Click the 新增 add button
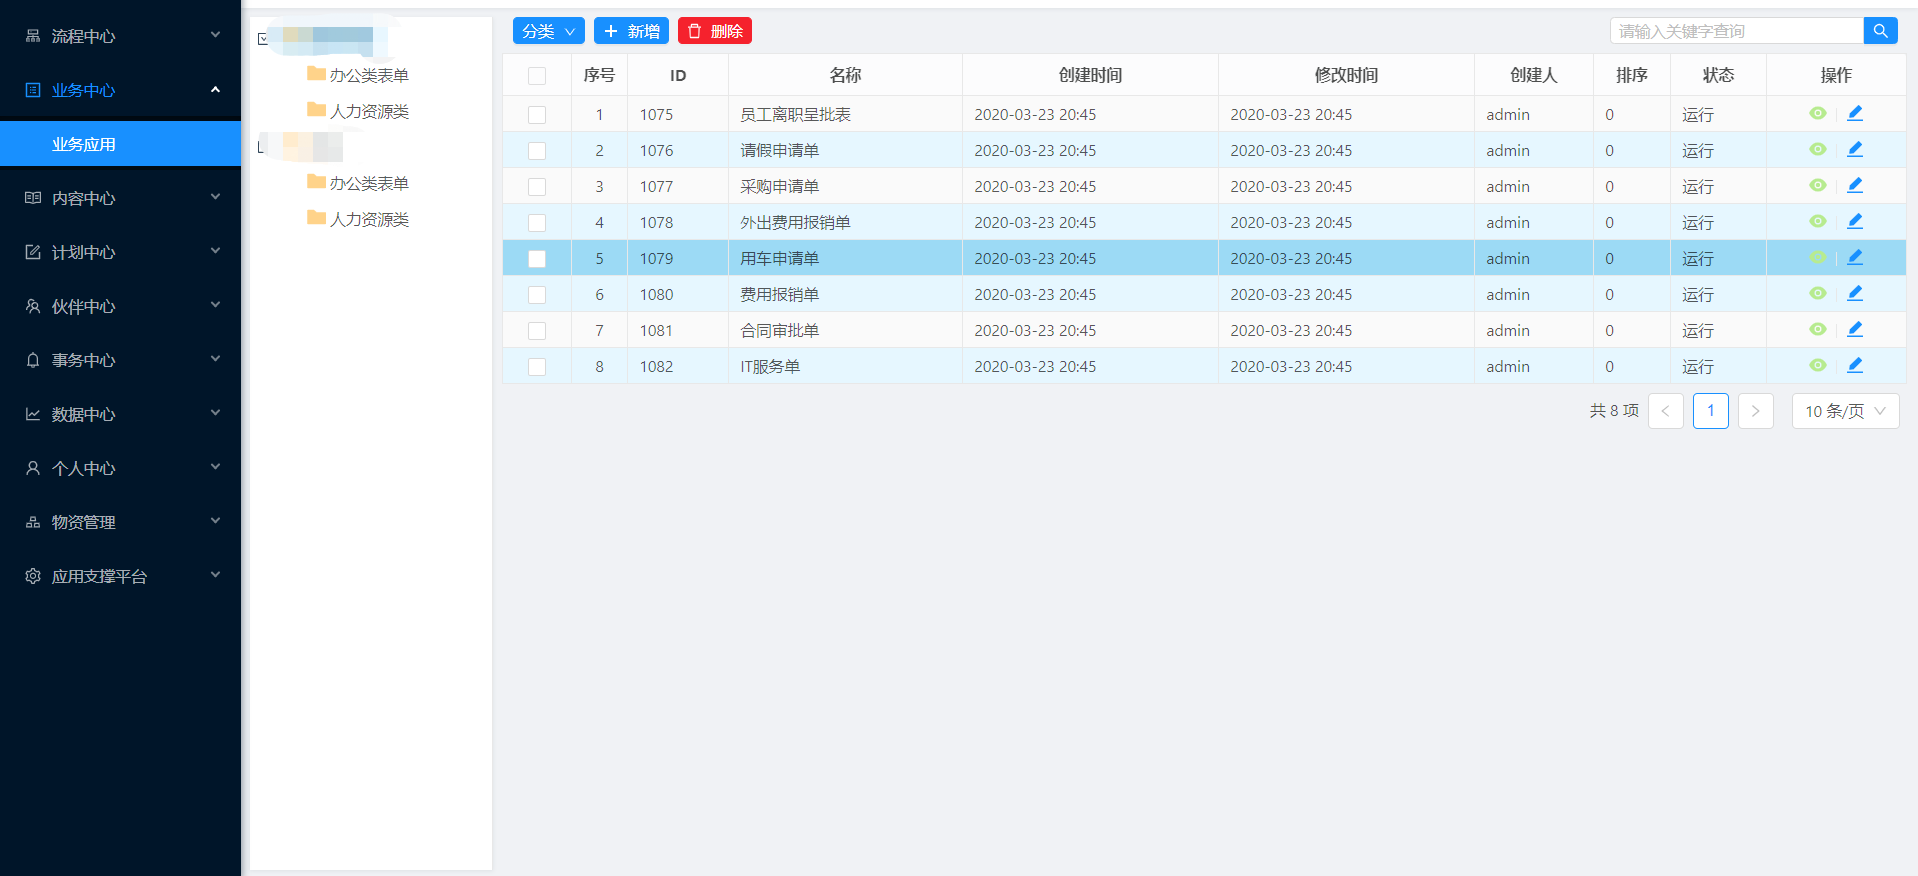1918x876 pixels. point(631,31)
